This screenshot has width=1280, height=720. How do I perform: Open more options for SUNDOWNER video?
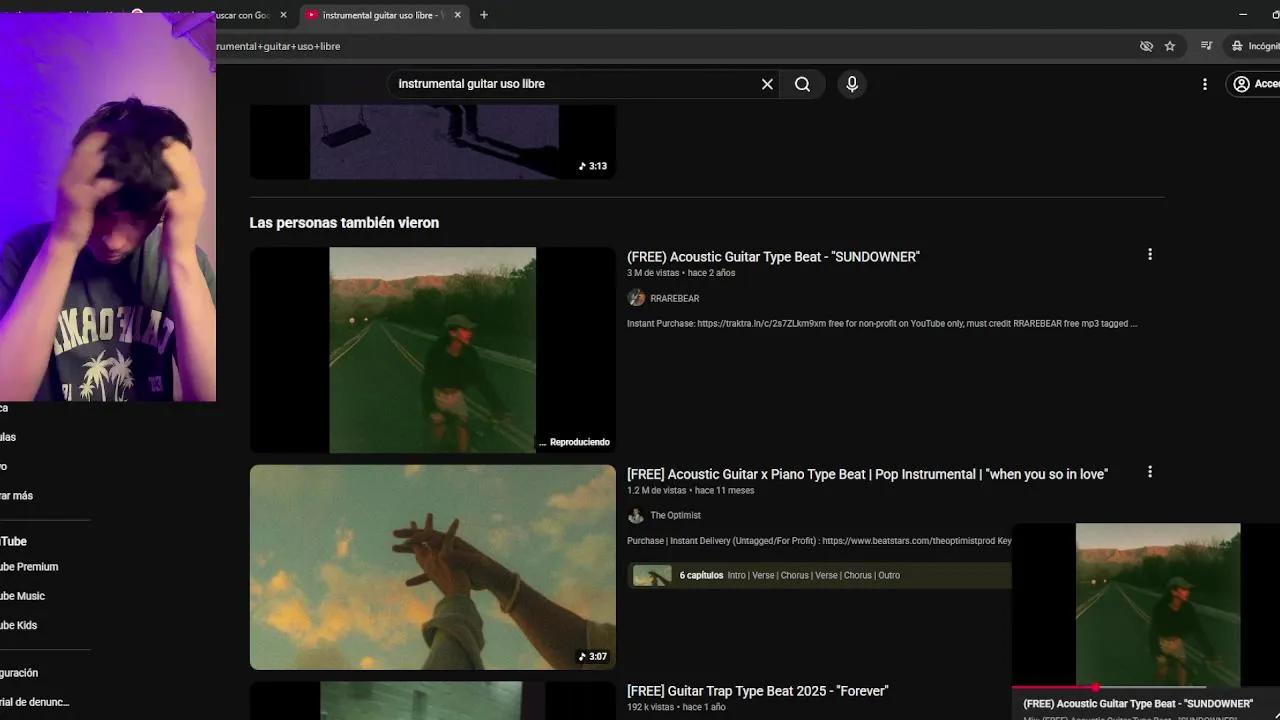tap(1150, 255)
